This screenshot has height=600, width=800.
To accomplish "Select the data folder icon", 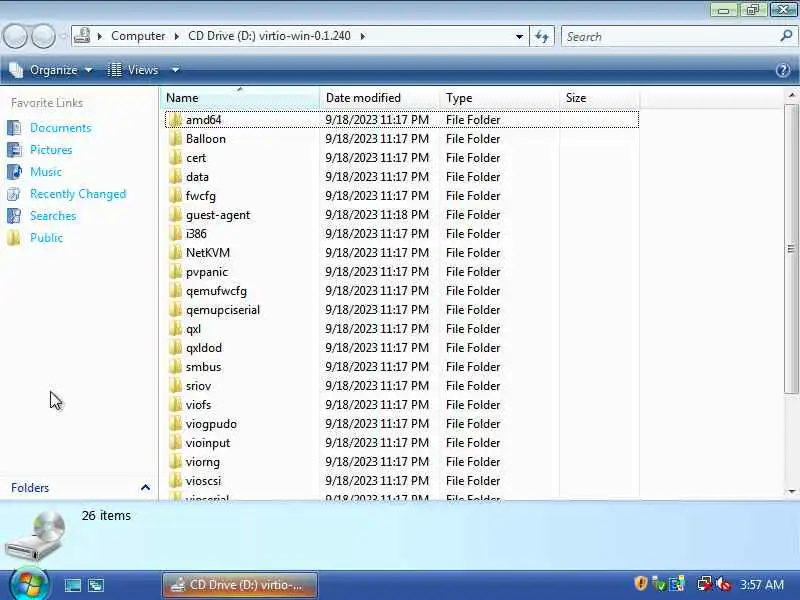I will tap(175, 177).
